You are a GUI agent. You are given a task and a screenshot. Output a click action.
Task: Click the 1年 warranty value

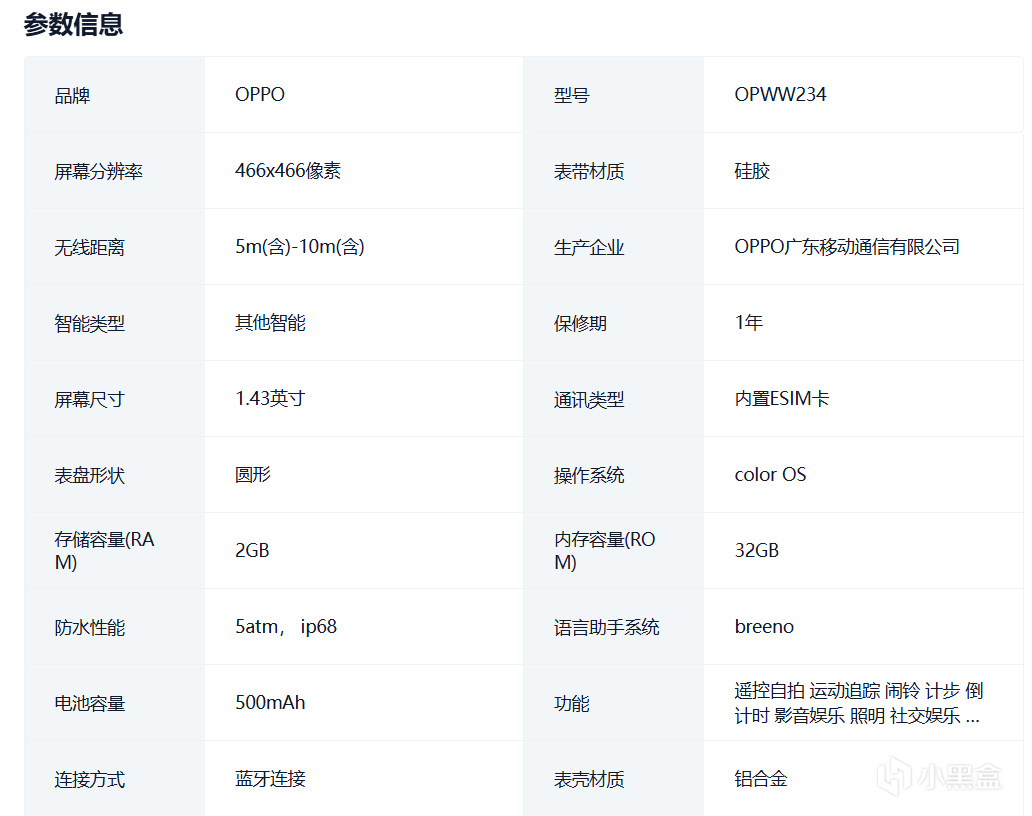pos(749,323)
